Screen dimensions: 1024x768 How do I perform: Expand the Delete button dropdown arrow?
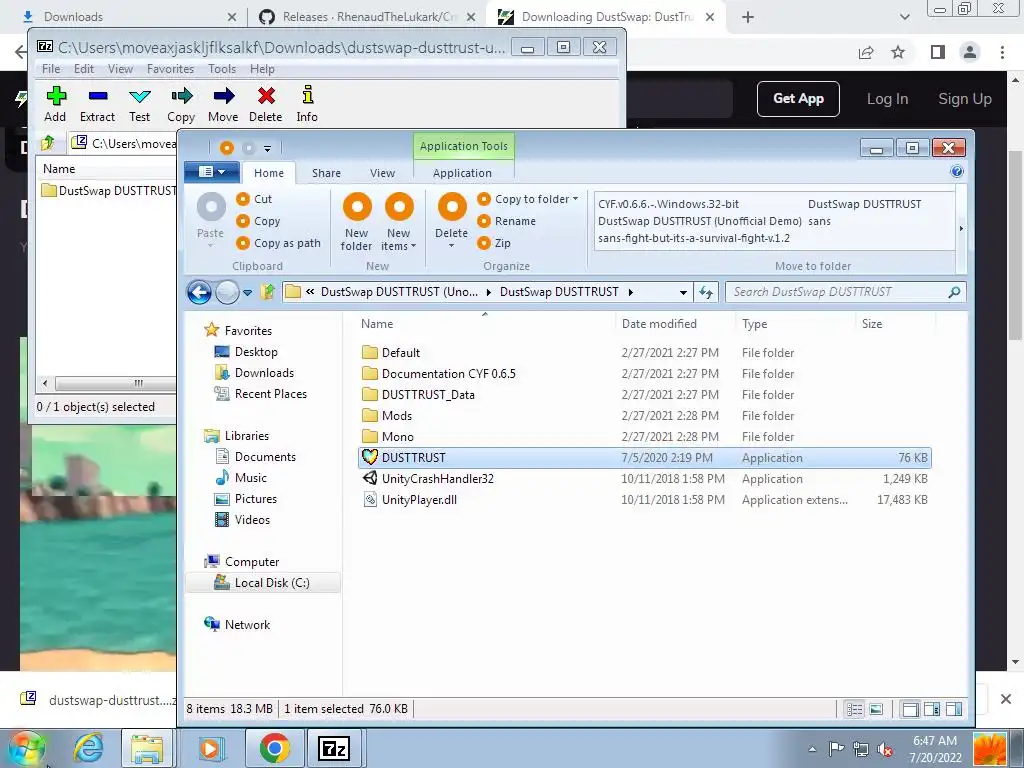[451, 246]
